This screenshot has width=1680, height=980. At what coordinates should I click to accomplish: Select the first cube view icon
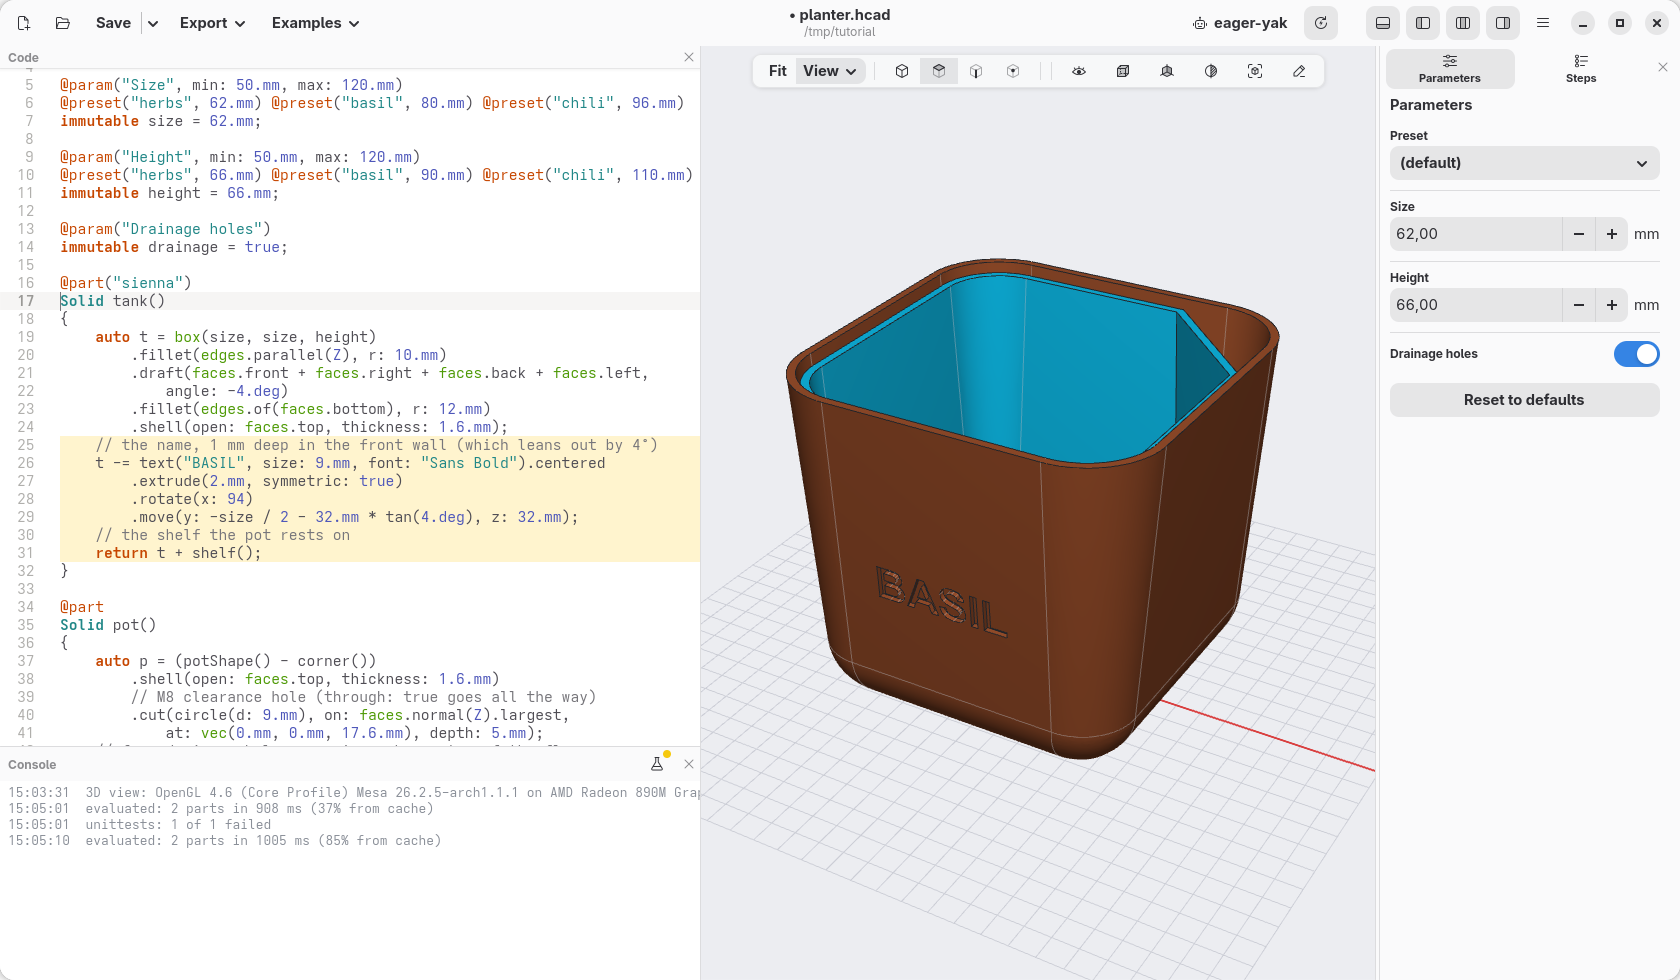click(902, 71)
